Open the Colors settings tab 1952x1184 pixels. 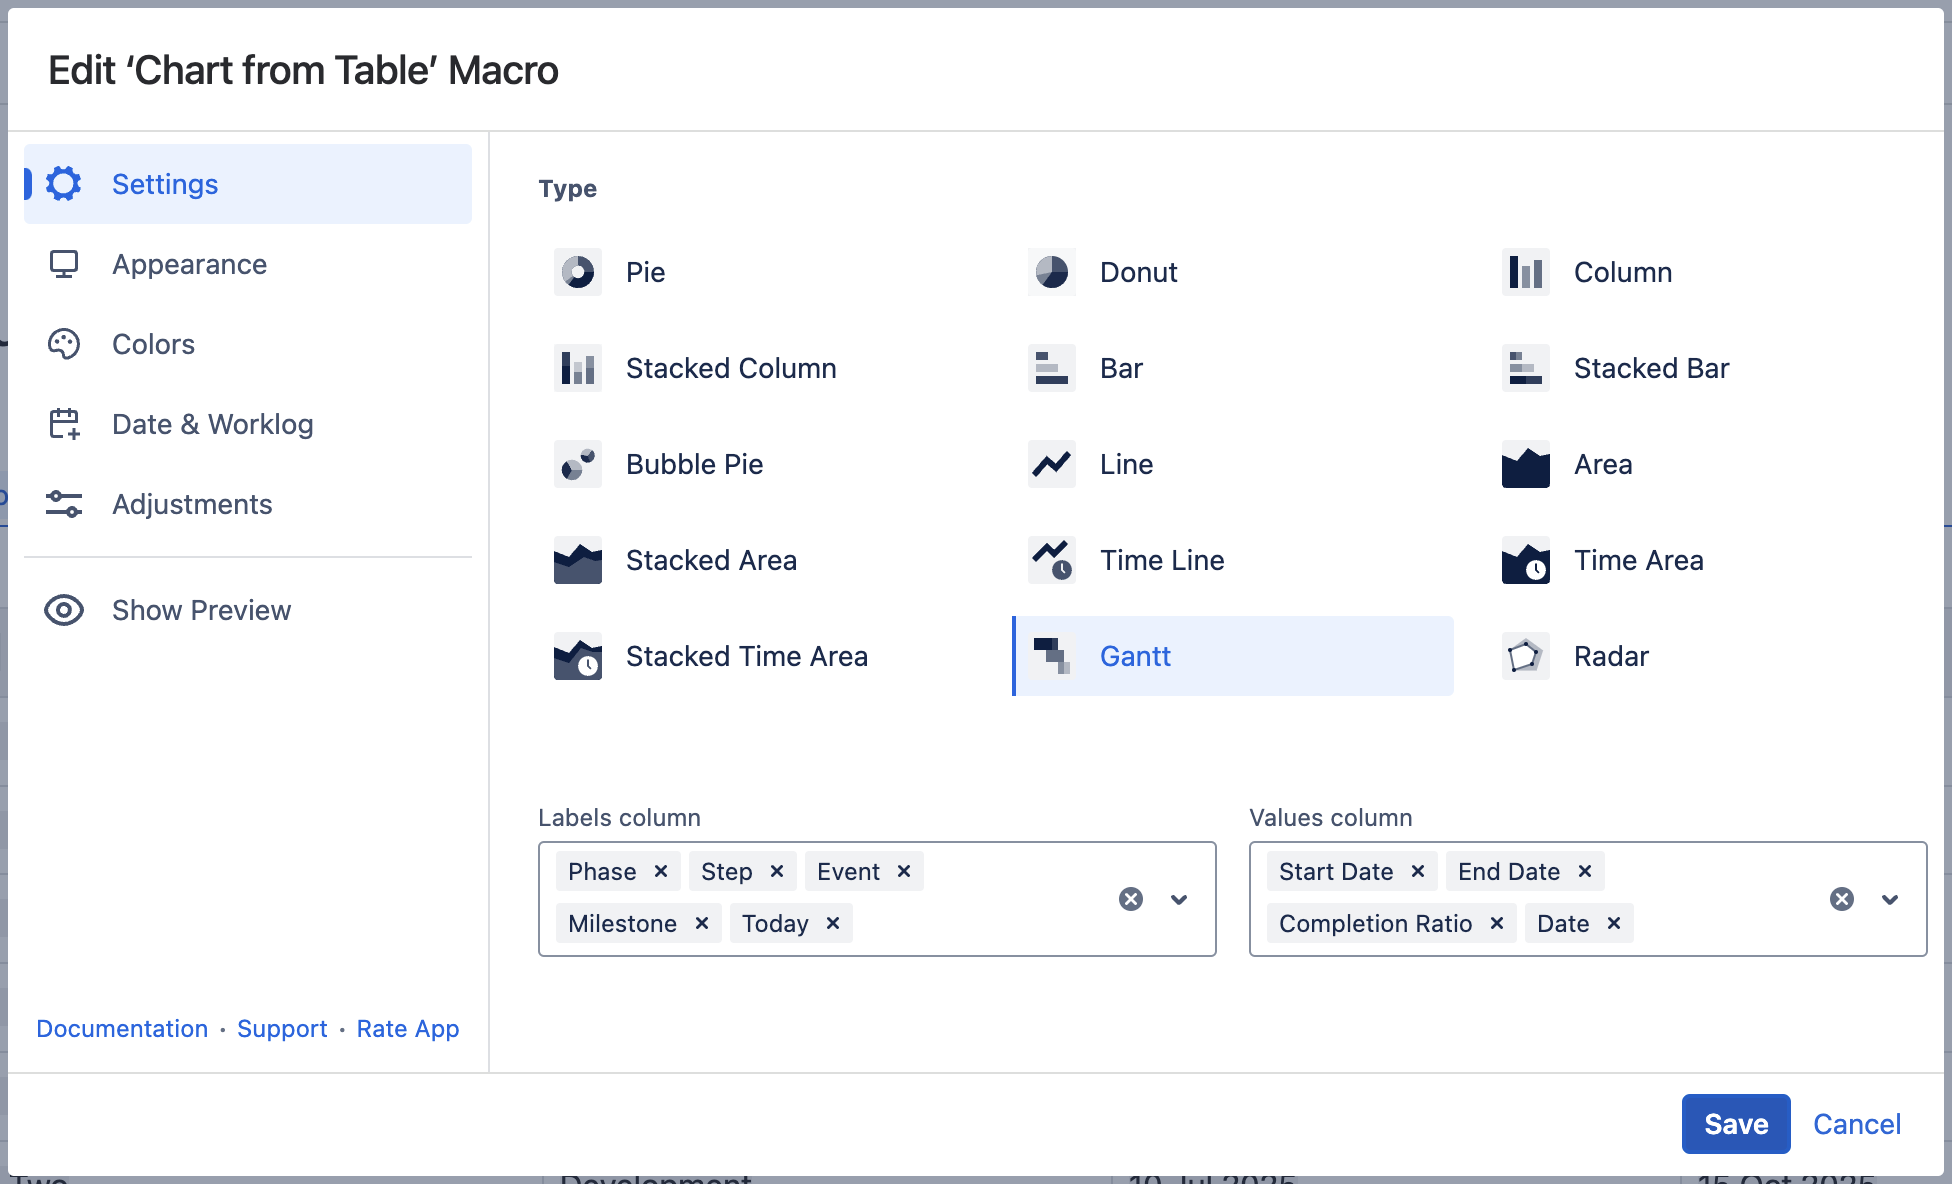pos(153,344)
